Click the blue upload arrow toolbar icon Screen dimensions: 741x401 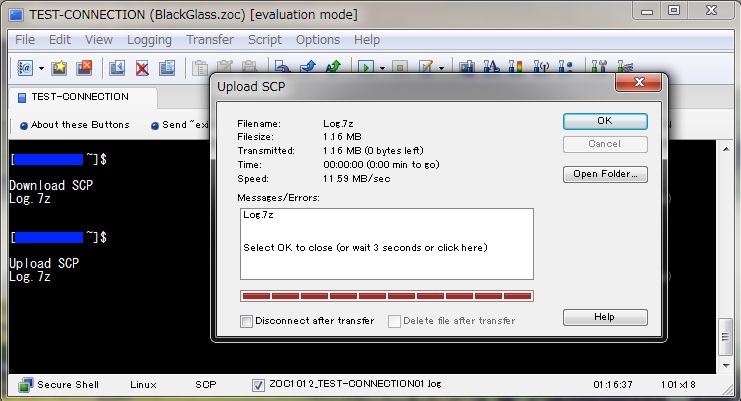308,66
